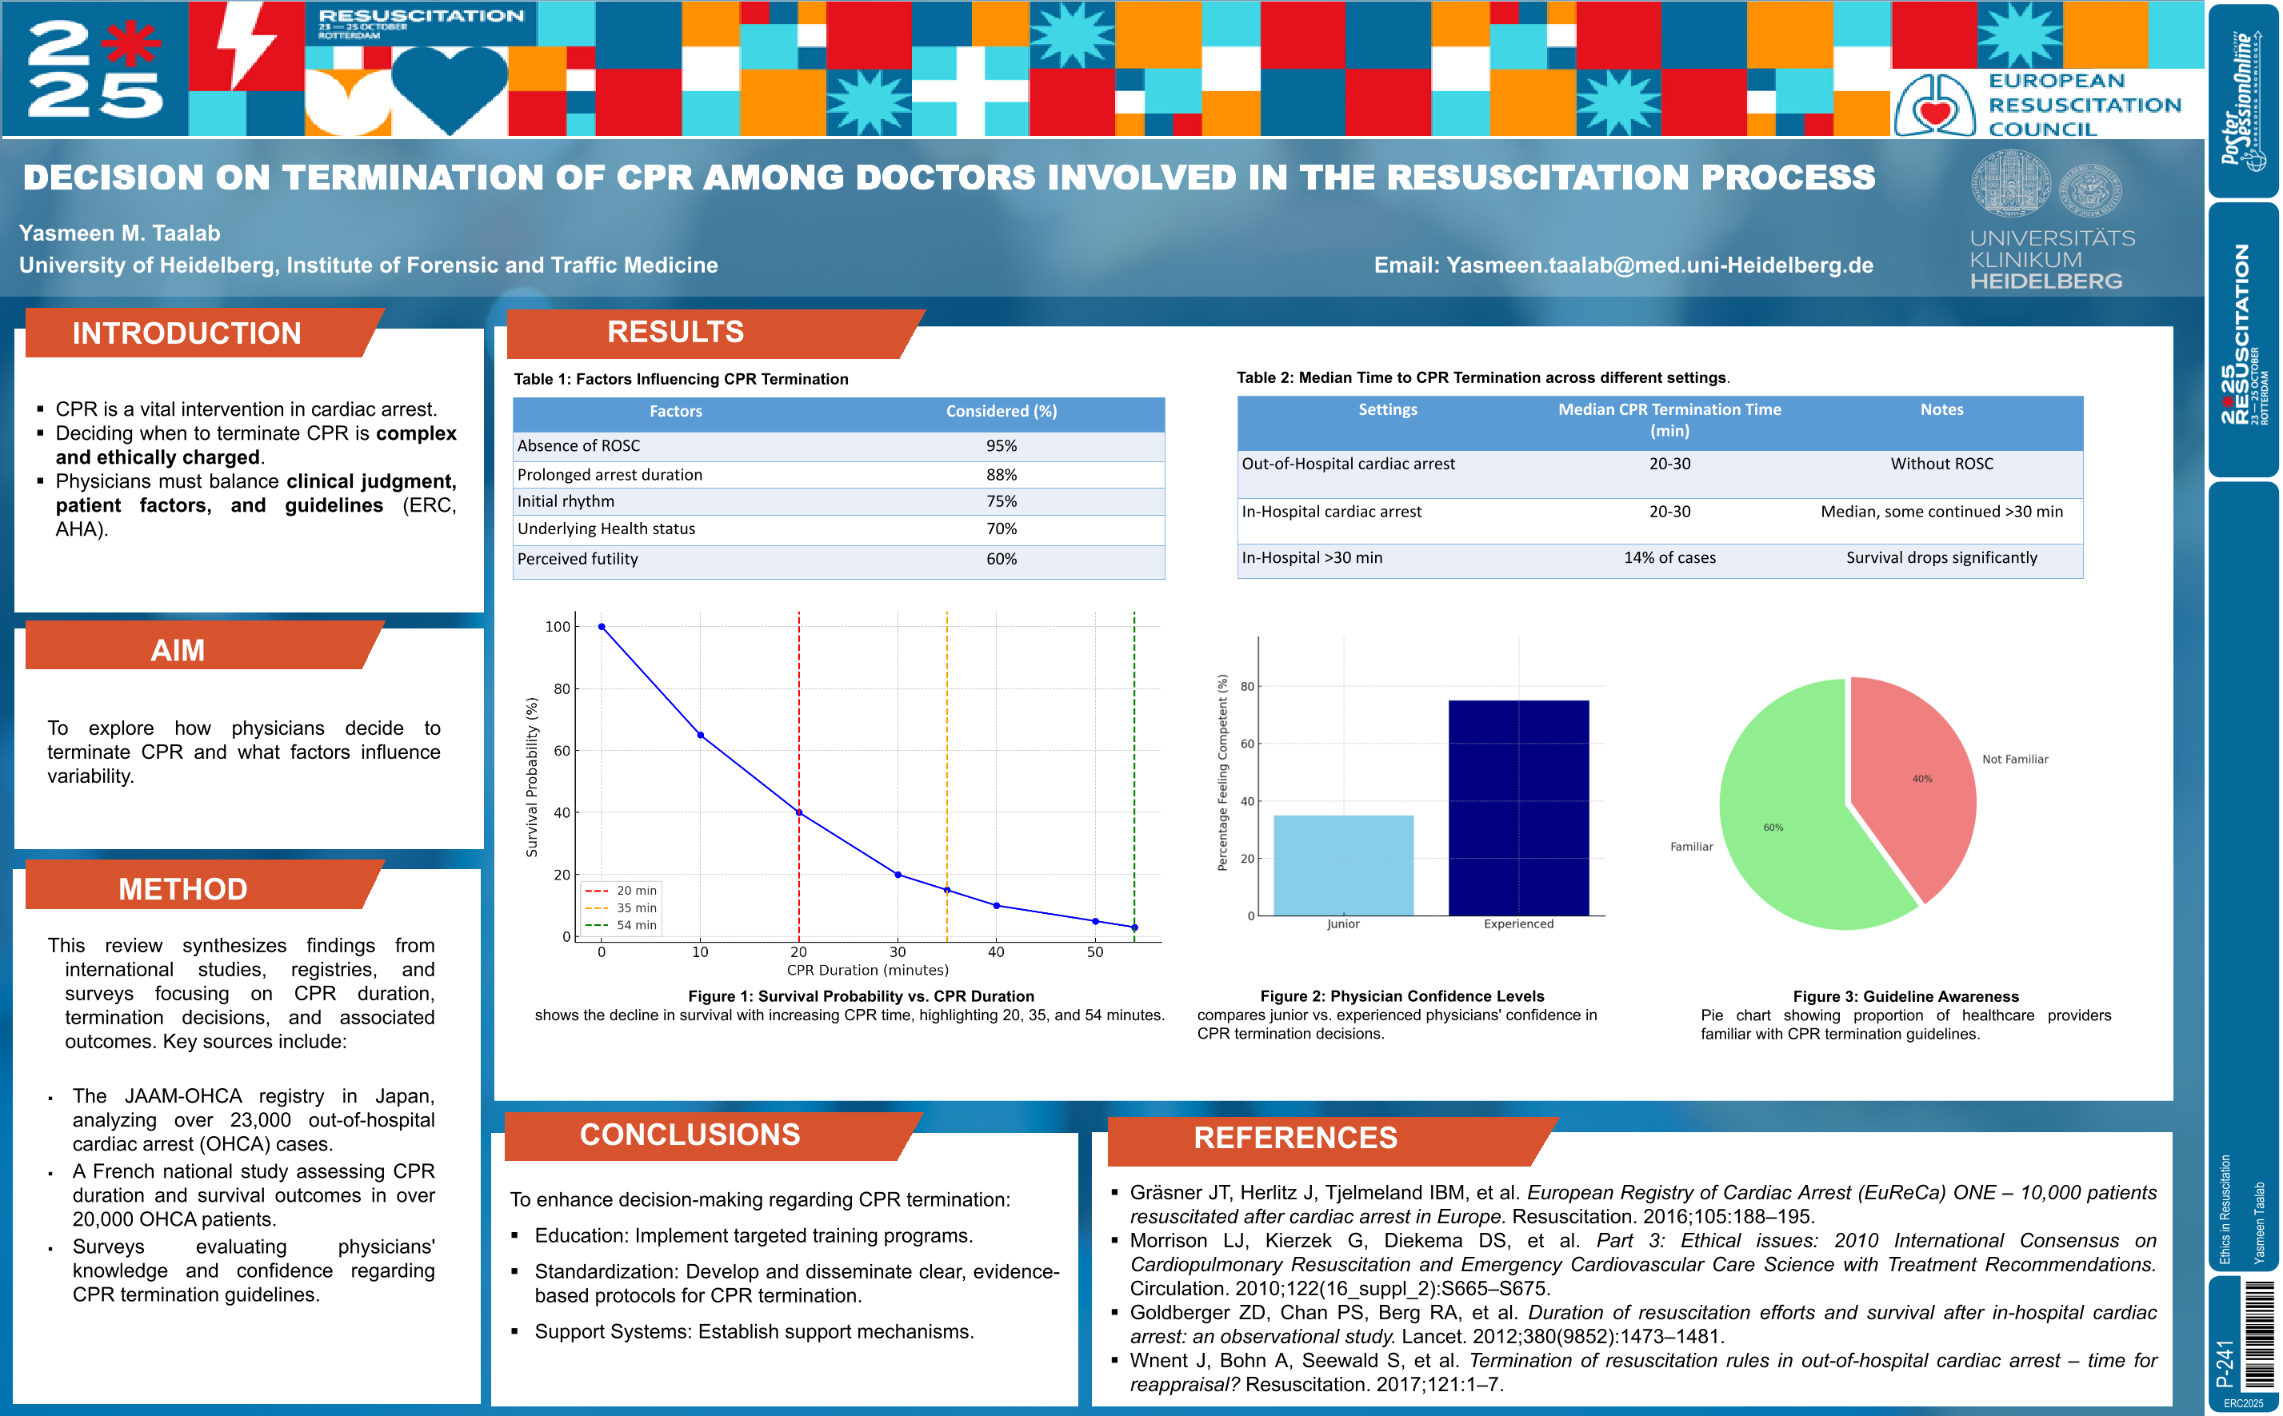Click the INTRODUCTION section header

pos(187,333)
